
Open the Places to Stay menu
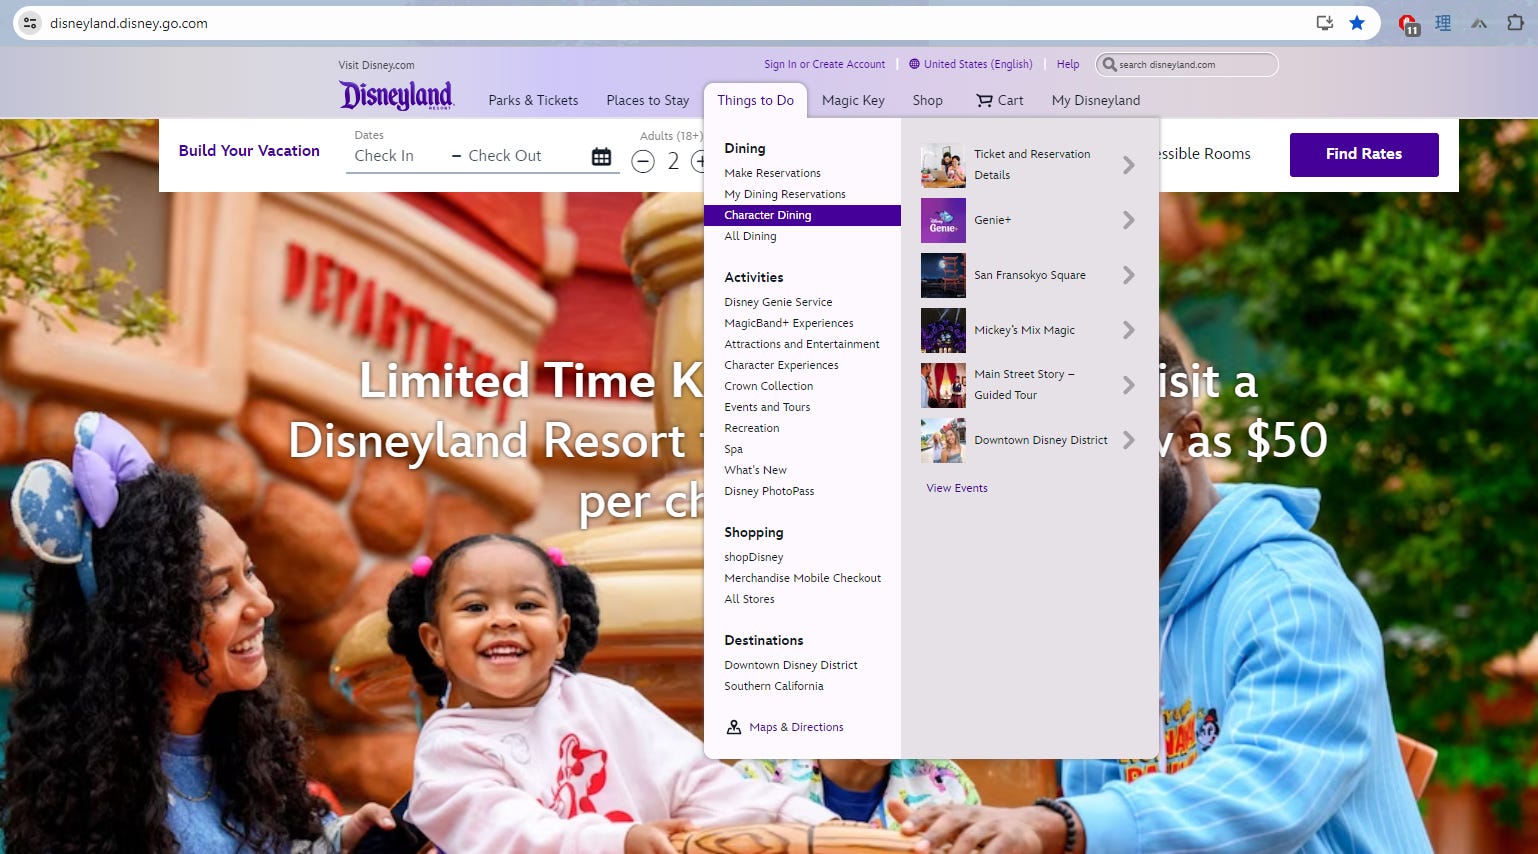coord(647,100)
